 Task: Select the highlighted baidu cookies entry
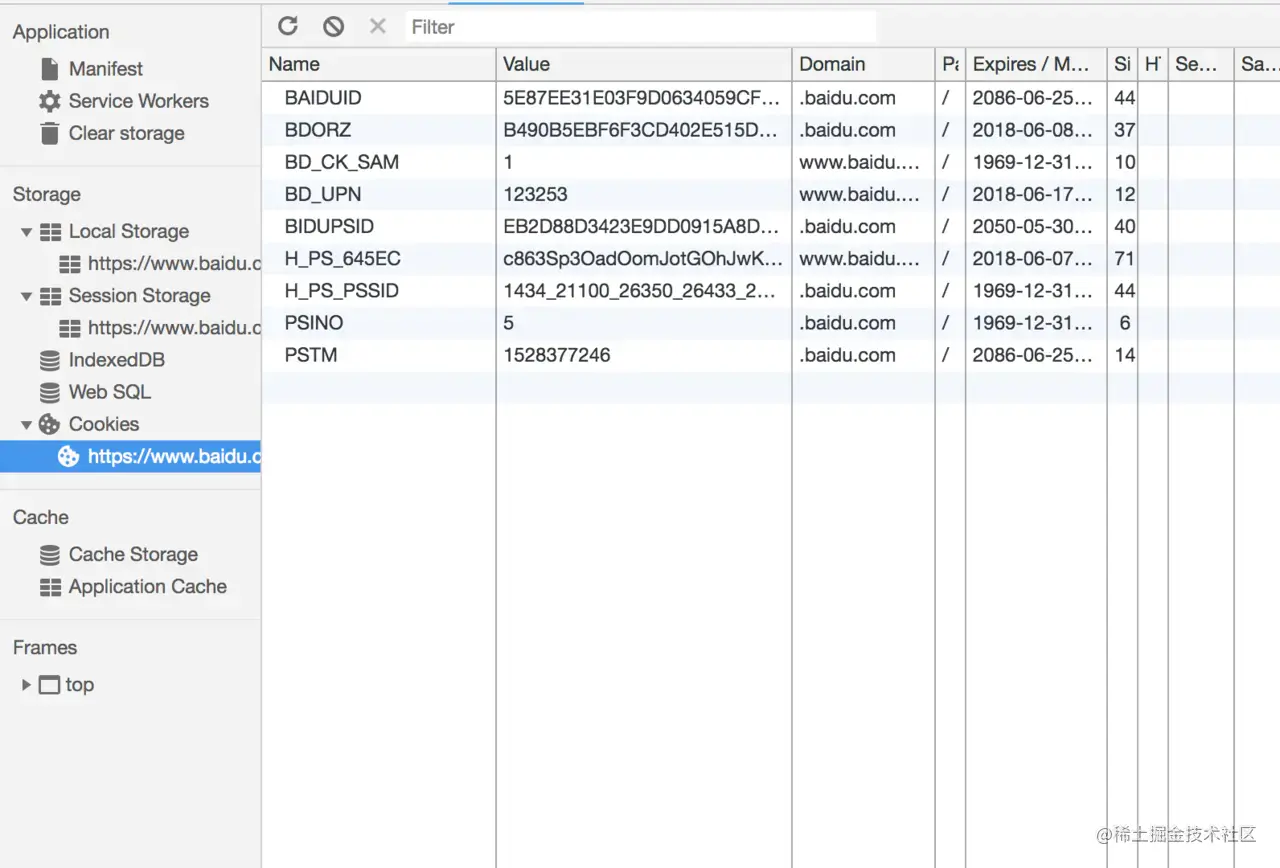(x=130, y=457)
